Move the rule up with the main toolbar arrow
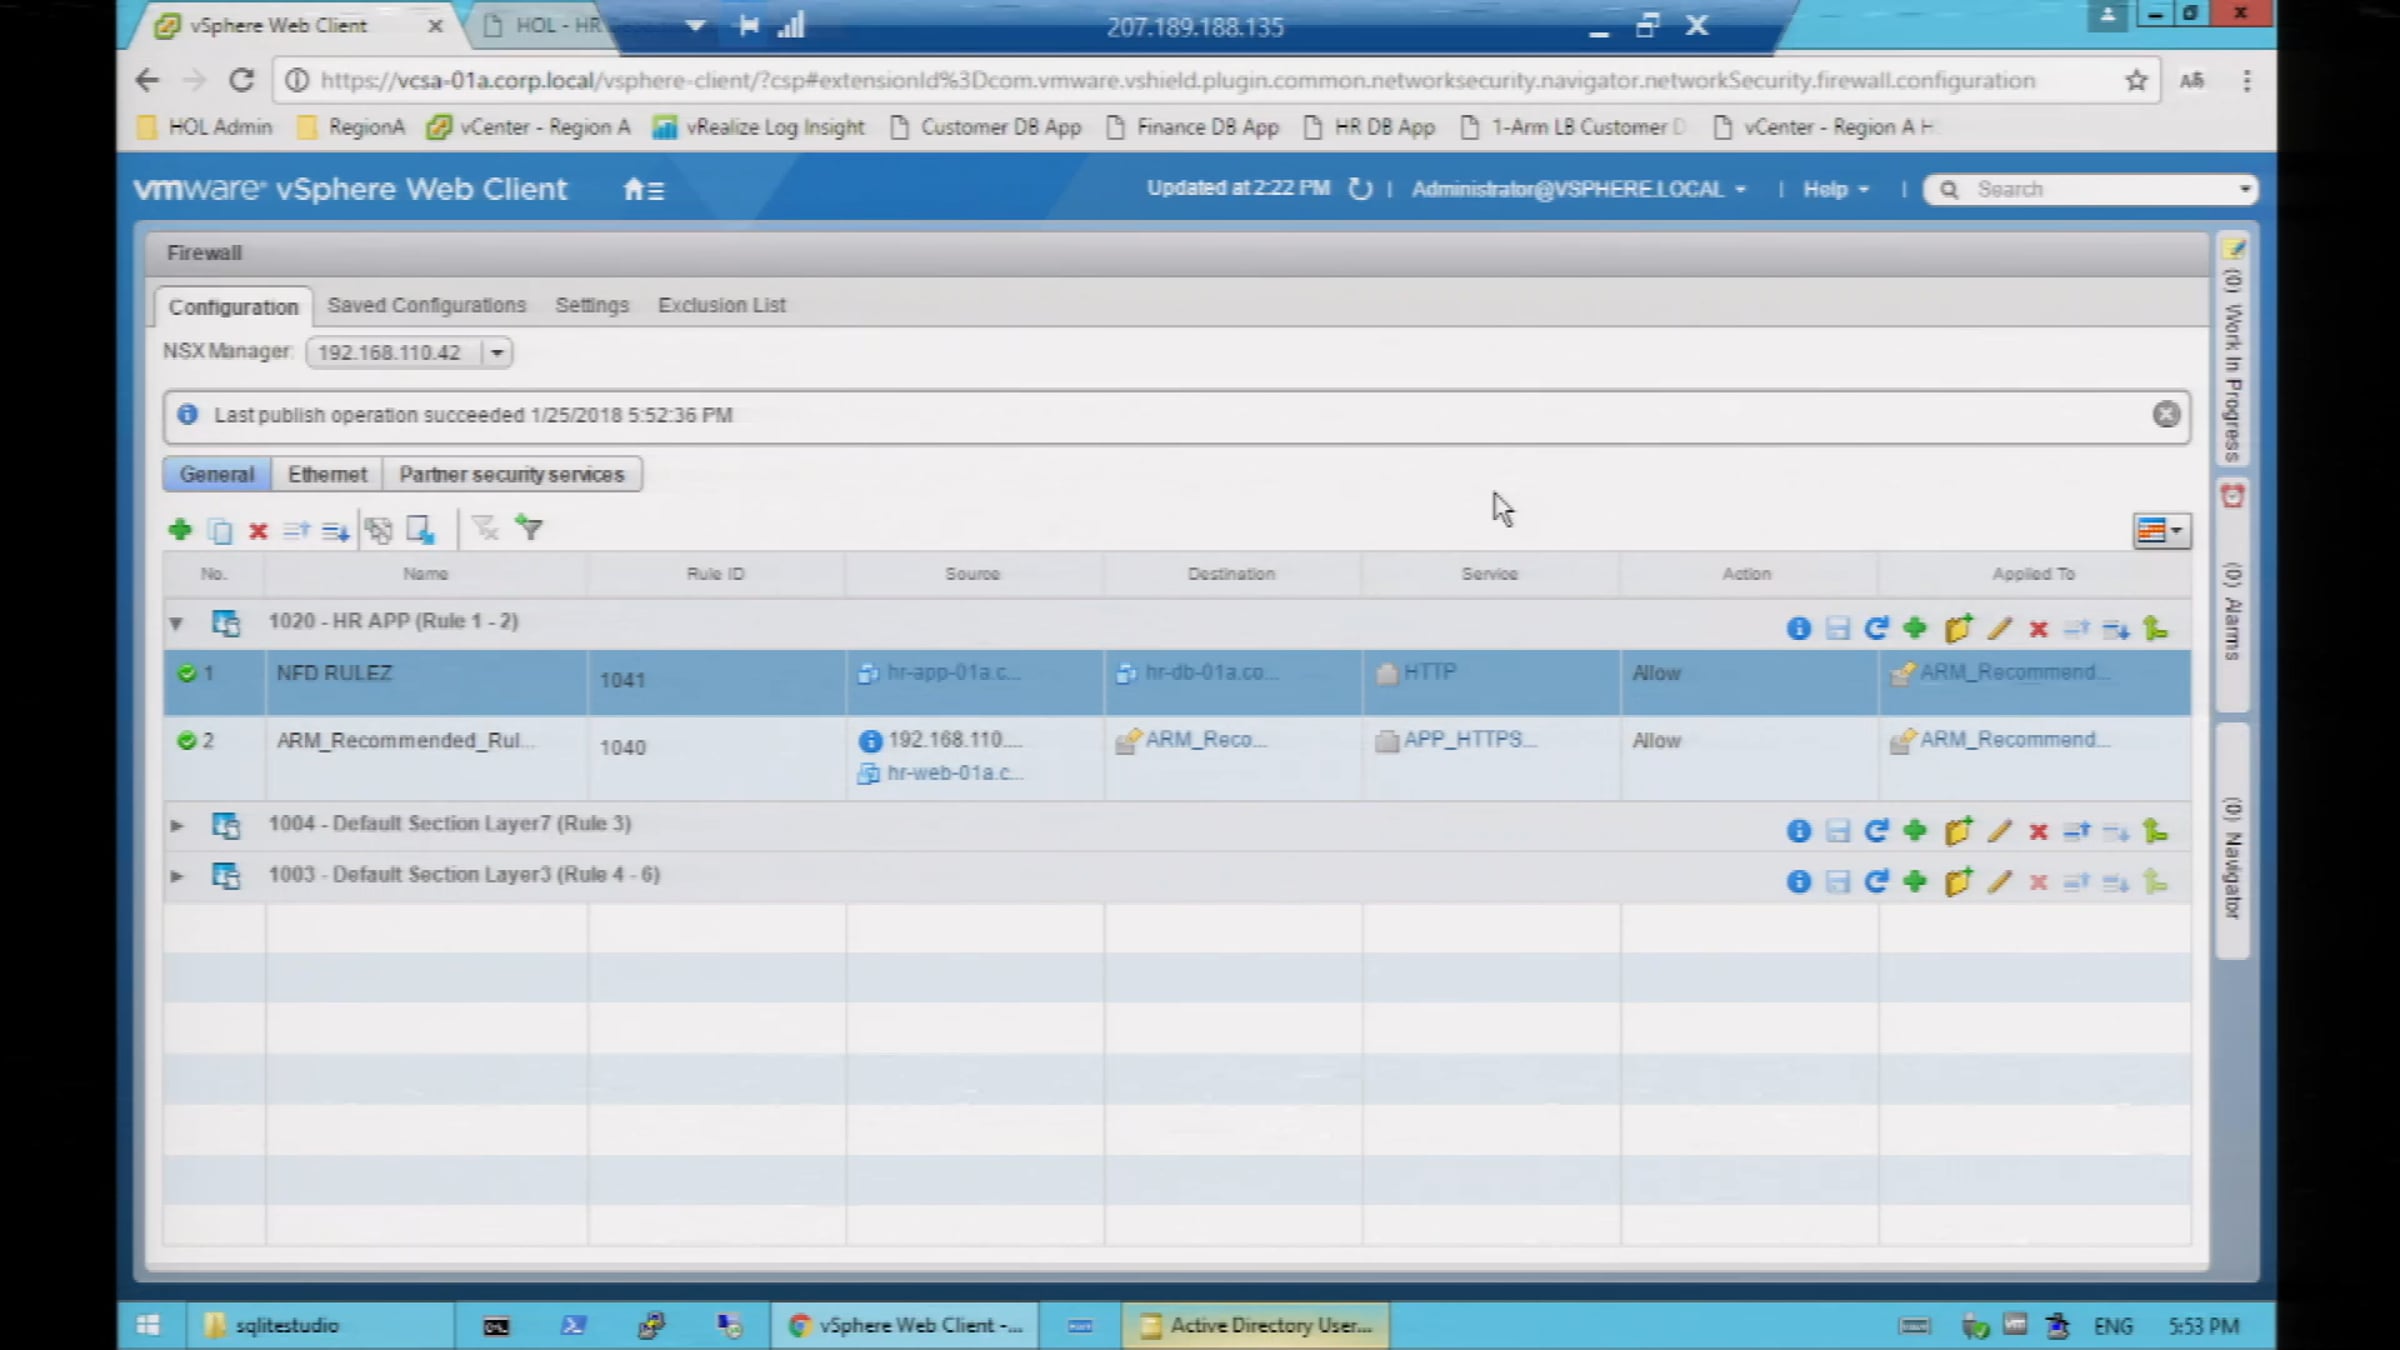Screen dimensions: 2400x1350 (297, 530)
